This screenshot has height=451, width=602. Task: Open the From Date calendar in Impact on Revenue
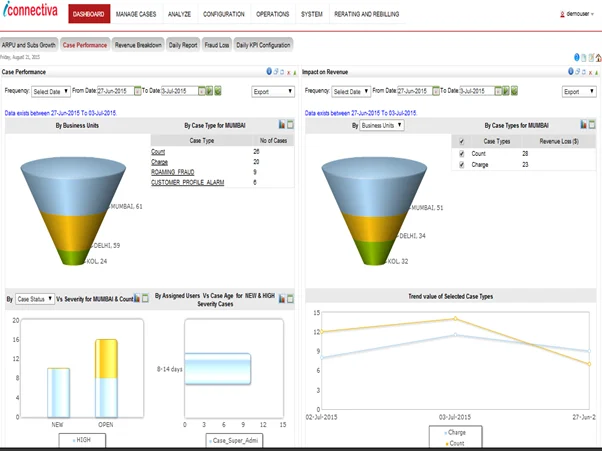point(436,91)
